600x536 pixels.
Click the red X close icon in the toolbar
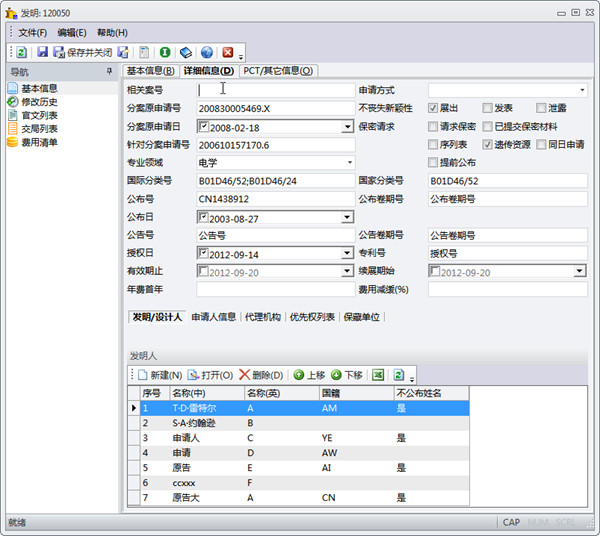(x=228, y=52)
